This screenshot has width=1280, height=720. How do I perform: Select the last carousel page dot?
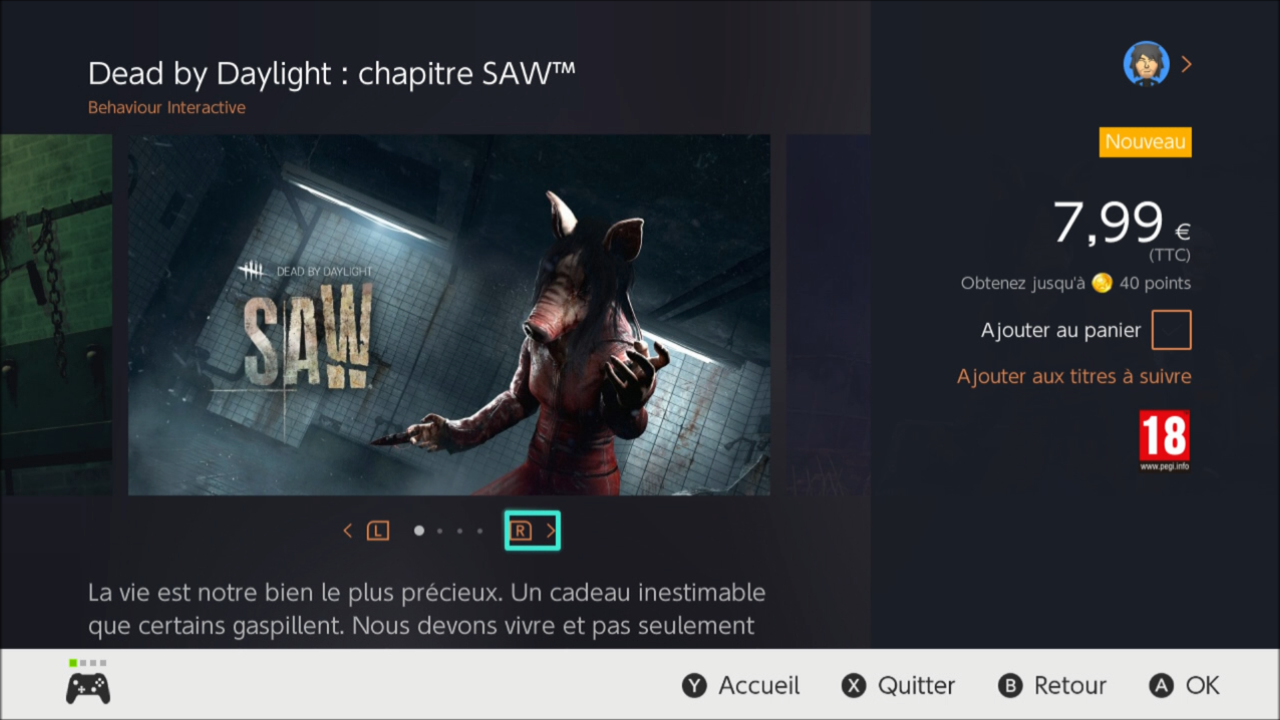480,531
